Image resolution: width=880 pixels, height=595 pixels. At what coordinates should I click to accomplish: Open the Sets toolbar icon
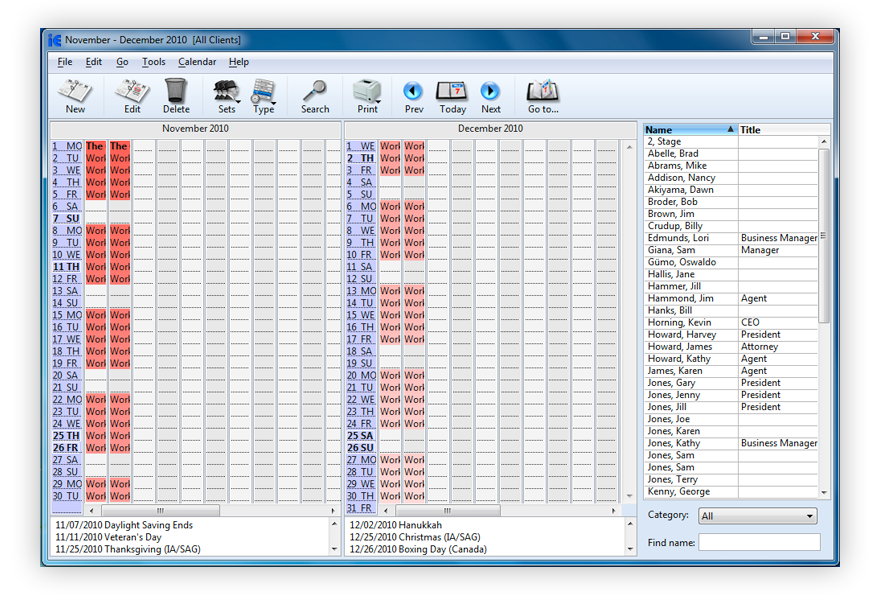[226, 91]
